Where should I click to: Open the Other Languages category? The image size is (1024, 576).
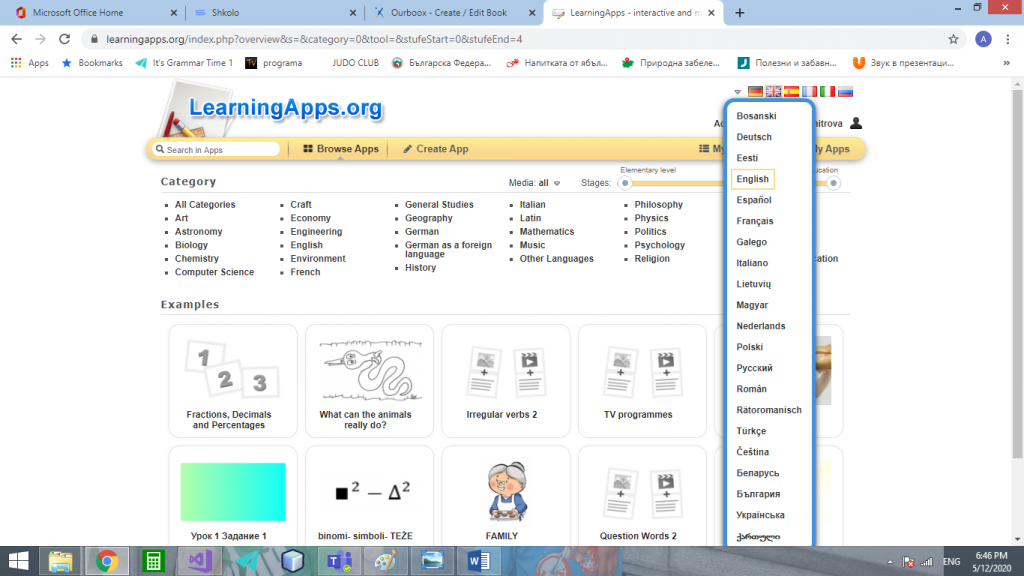556,259
